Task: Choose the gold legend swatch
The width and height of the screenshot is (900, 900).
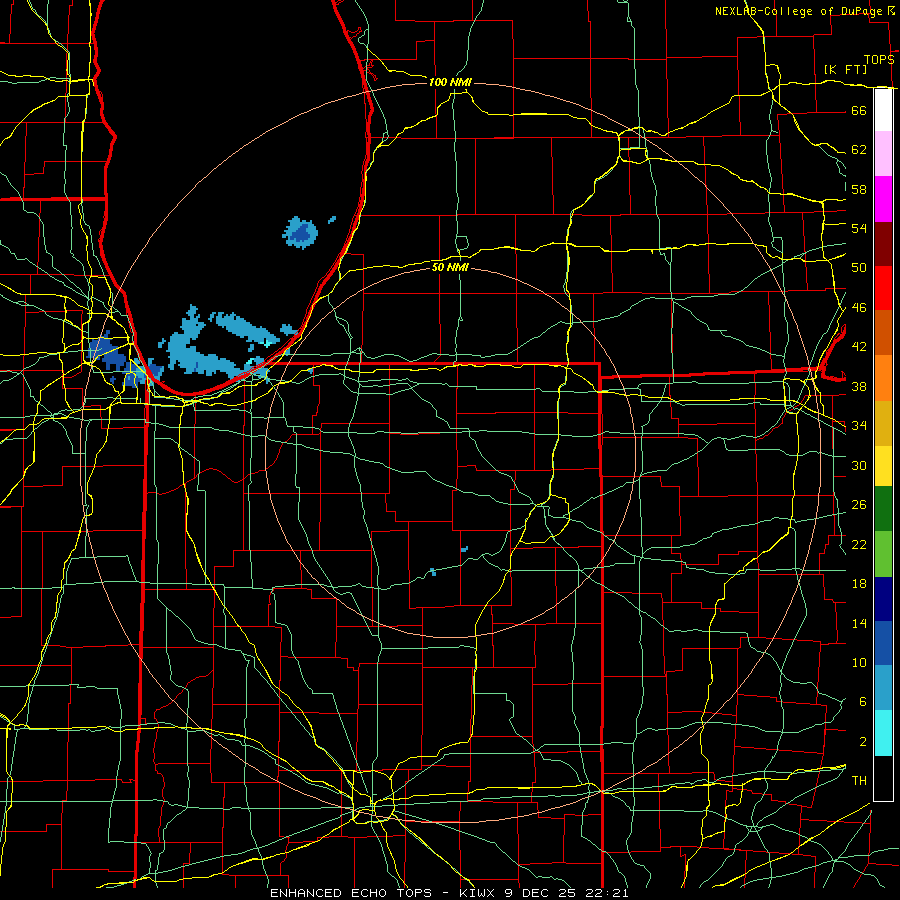Action: pos(883,424)
